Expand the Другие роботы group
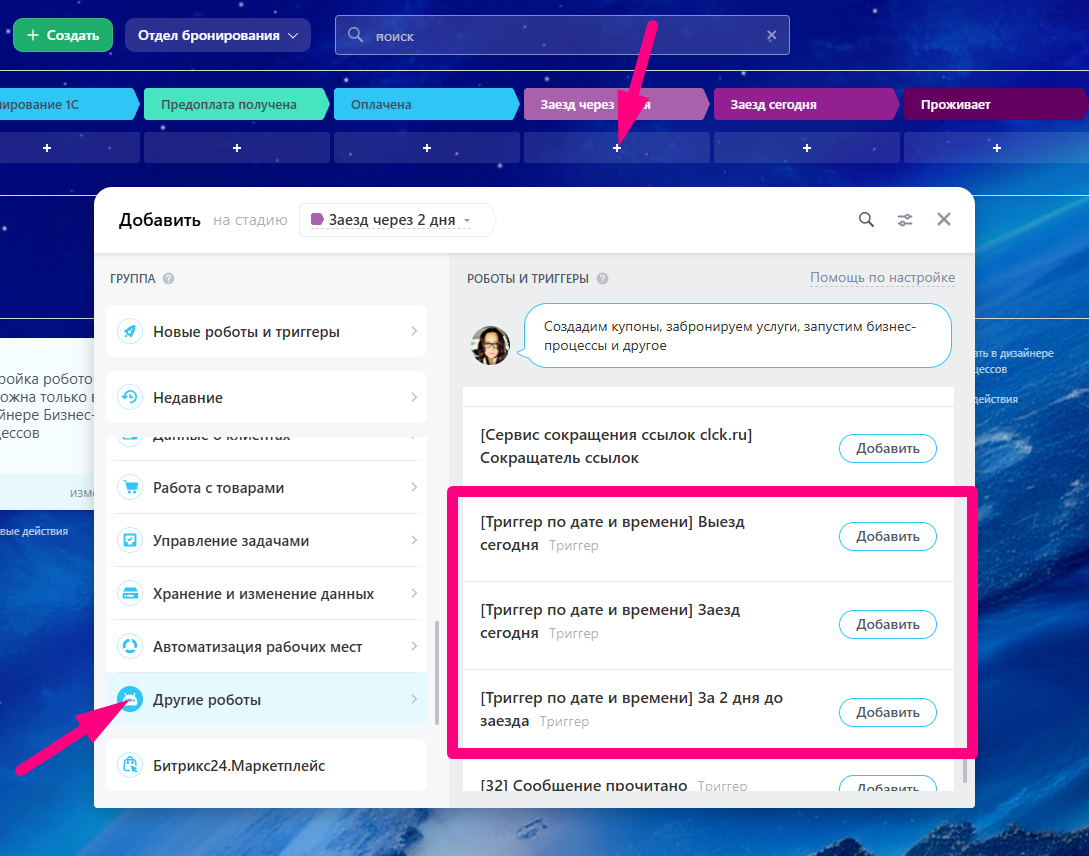This screenshot has width=1089, height=856. click(x=266, y=700)
